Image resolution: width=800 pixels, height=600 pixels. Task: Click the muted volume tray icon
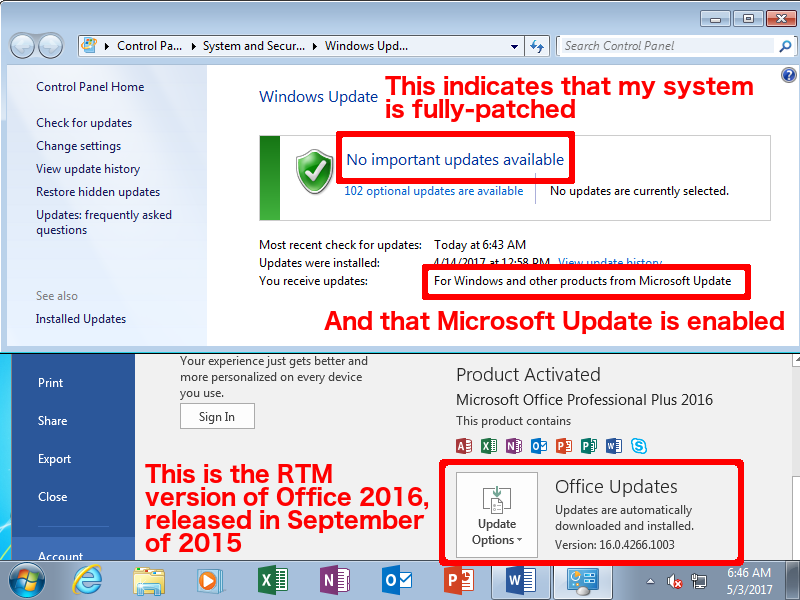point(674,581)
